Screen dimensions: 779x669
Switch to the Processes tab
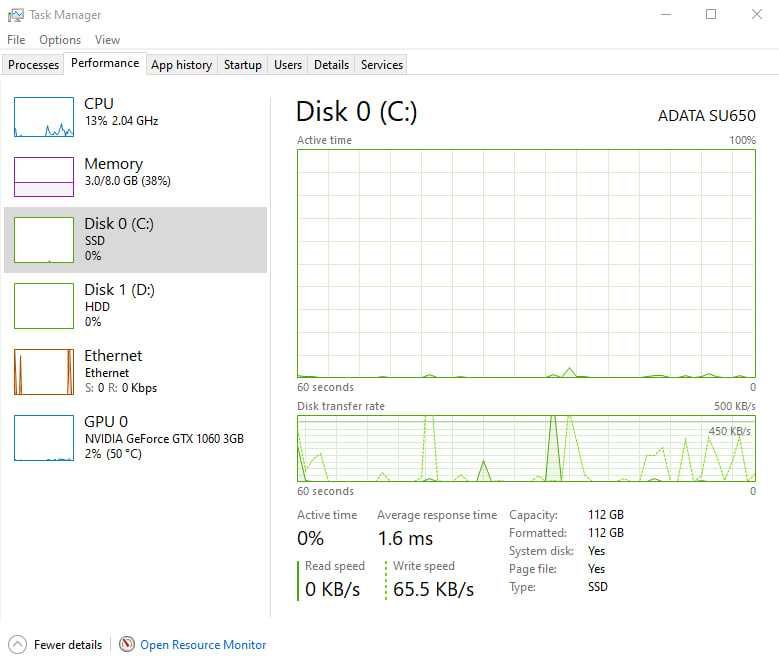[33, 65]
